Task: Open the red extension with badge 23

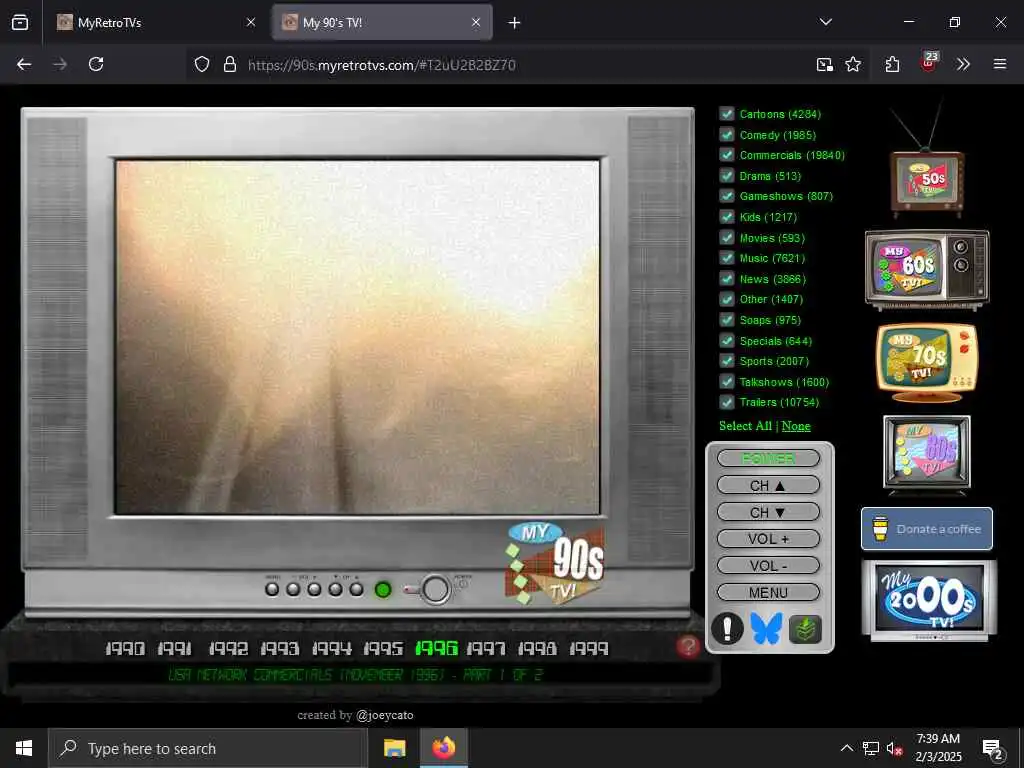Action: [x=929, y=62]
